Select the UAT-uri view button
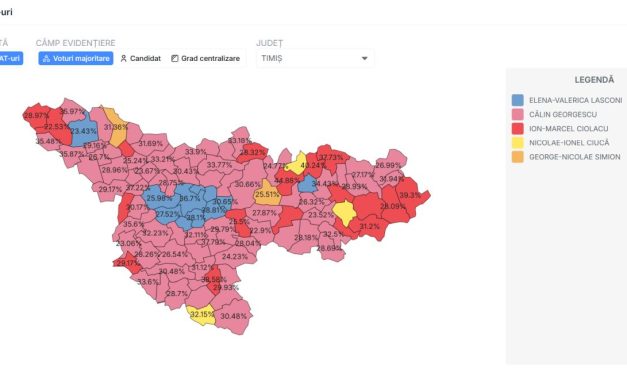 pos(10,58)
